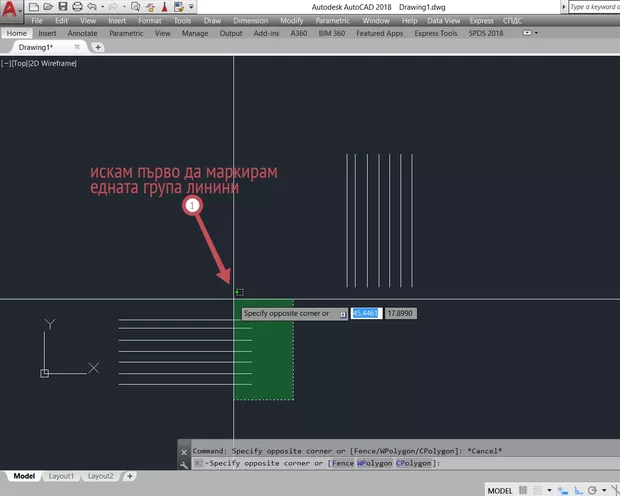
Task: Toggle dynamic input in status bar
Action: (563, 490)
